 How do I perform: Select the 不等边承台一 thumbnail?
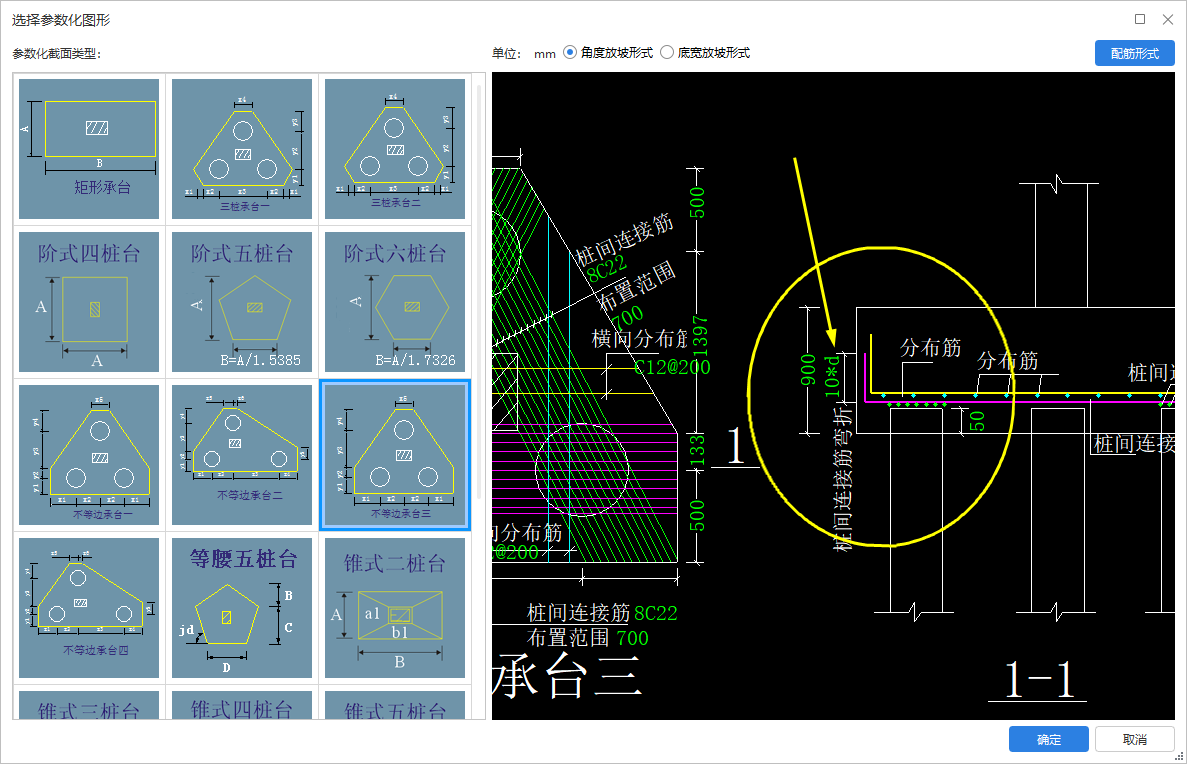[89, 454]
